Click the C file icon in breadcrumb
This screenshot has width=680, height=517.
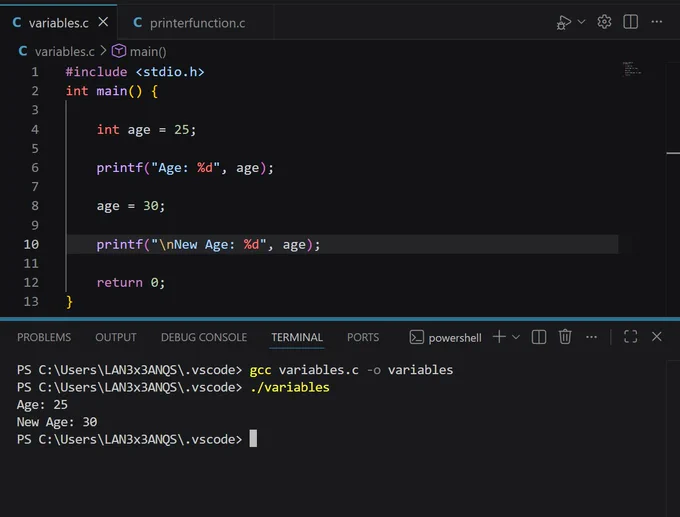pyautogui.click(x=23, y=51)
